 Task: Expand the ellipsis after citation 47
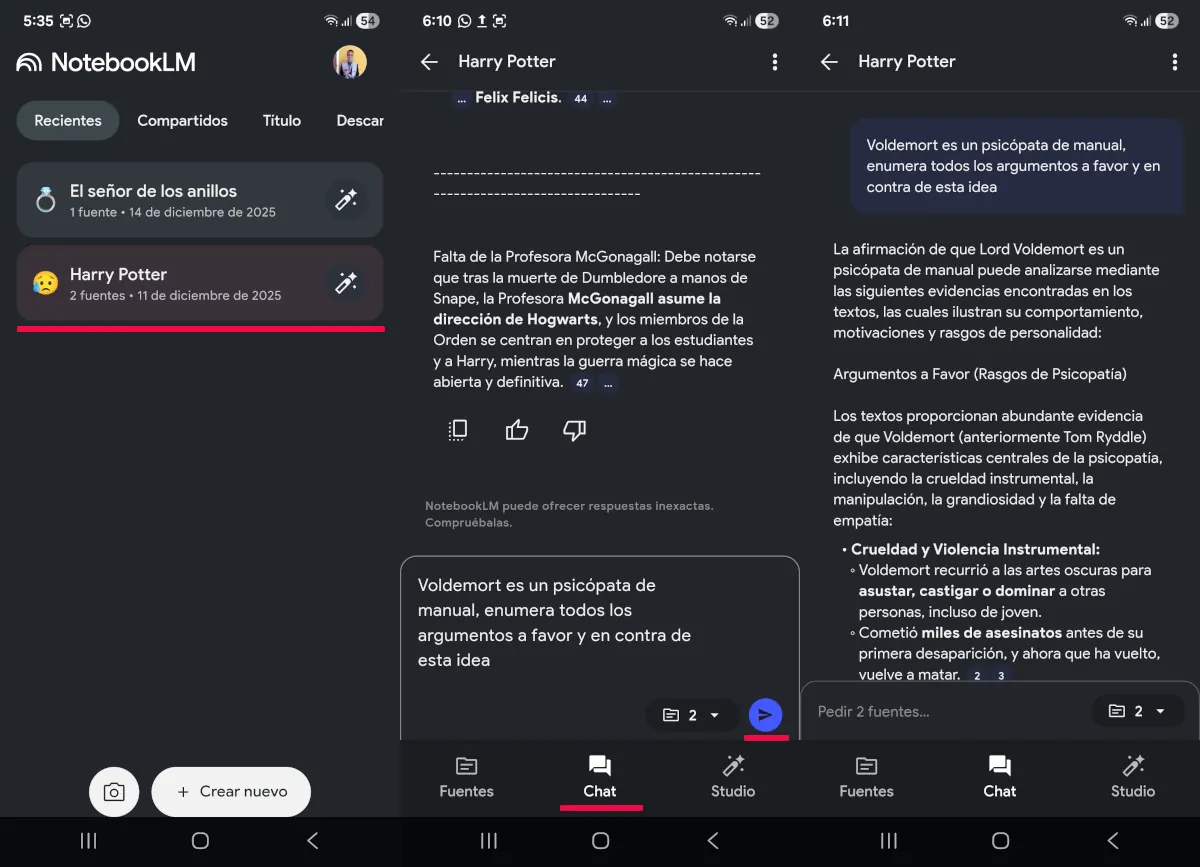click(609, 383)
